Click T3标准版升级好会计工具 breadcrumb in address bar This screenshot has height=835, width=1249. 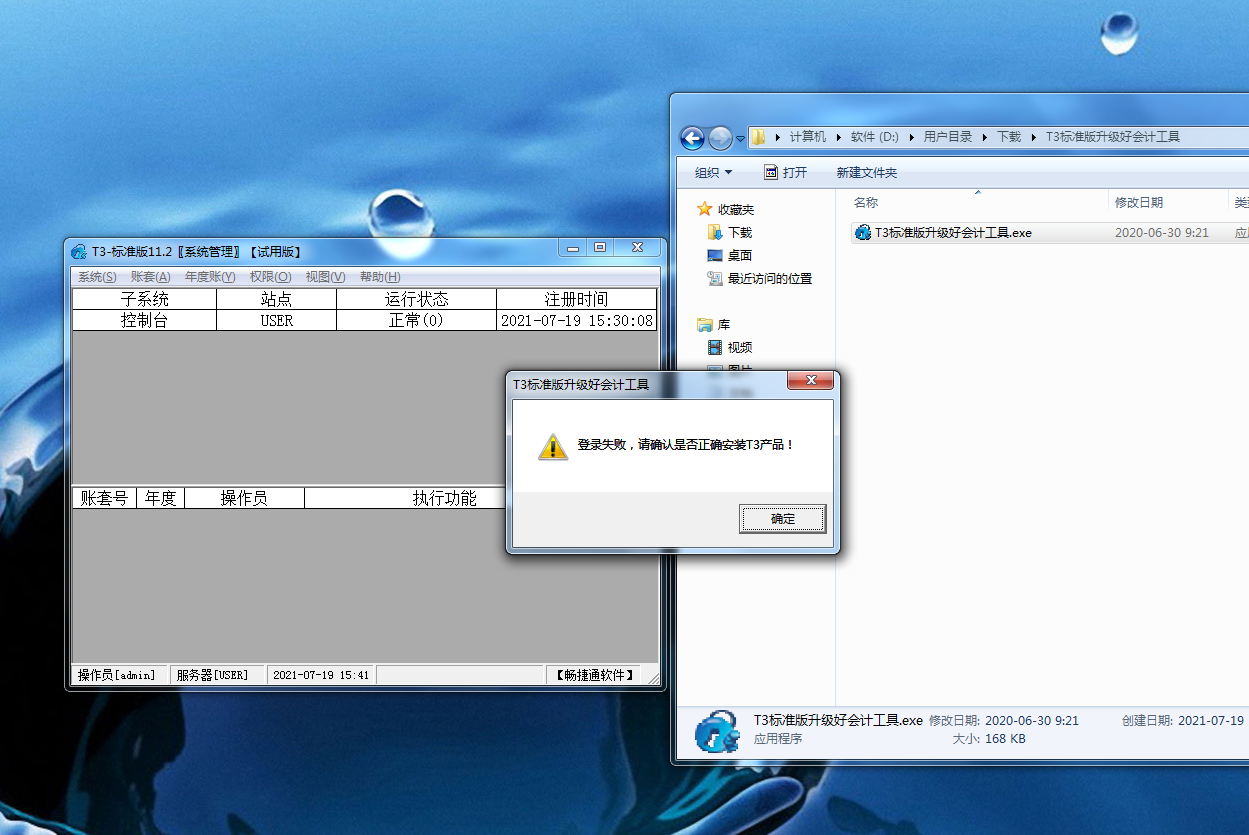[1113, 137]
